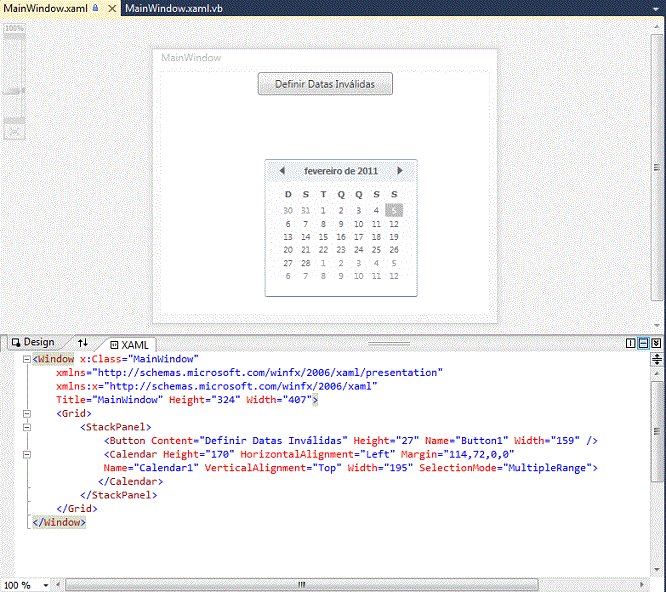Select the MainWindow.xaml document tab
The width and height of the screenshot is (666, 592).
(45, 8)
